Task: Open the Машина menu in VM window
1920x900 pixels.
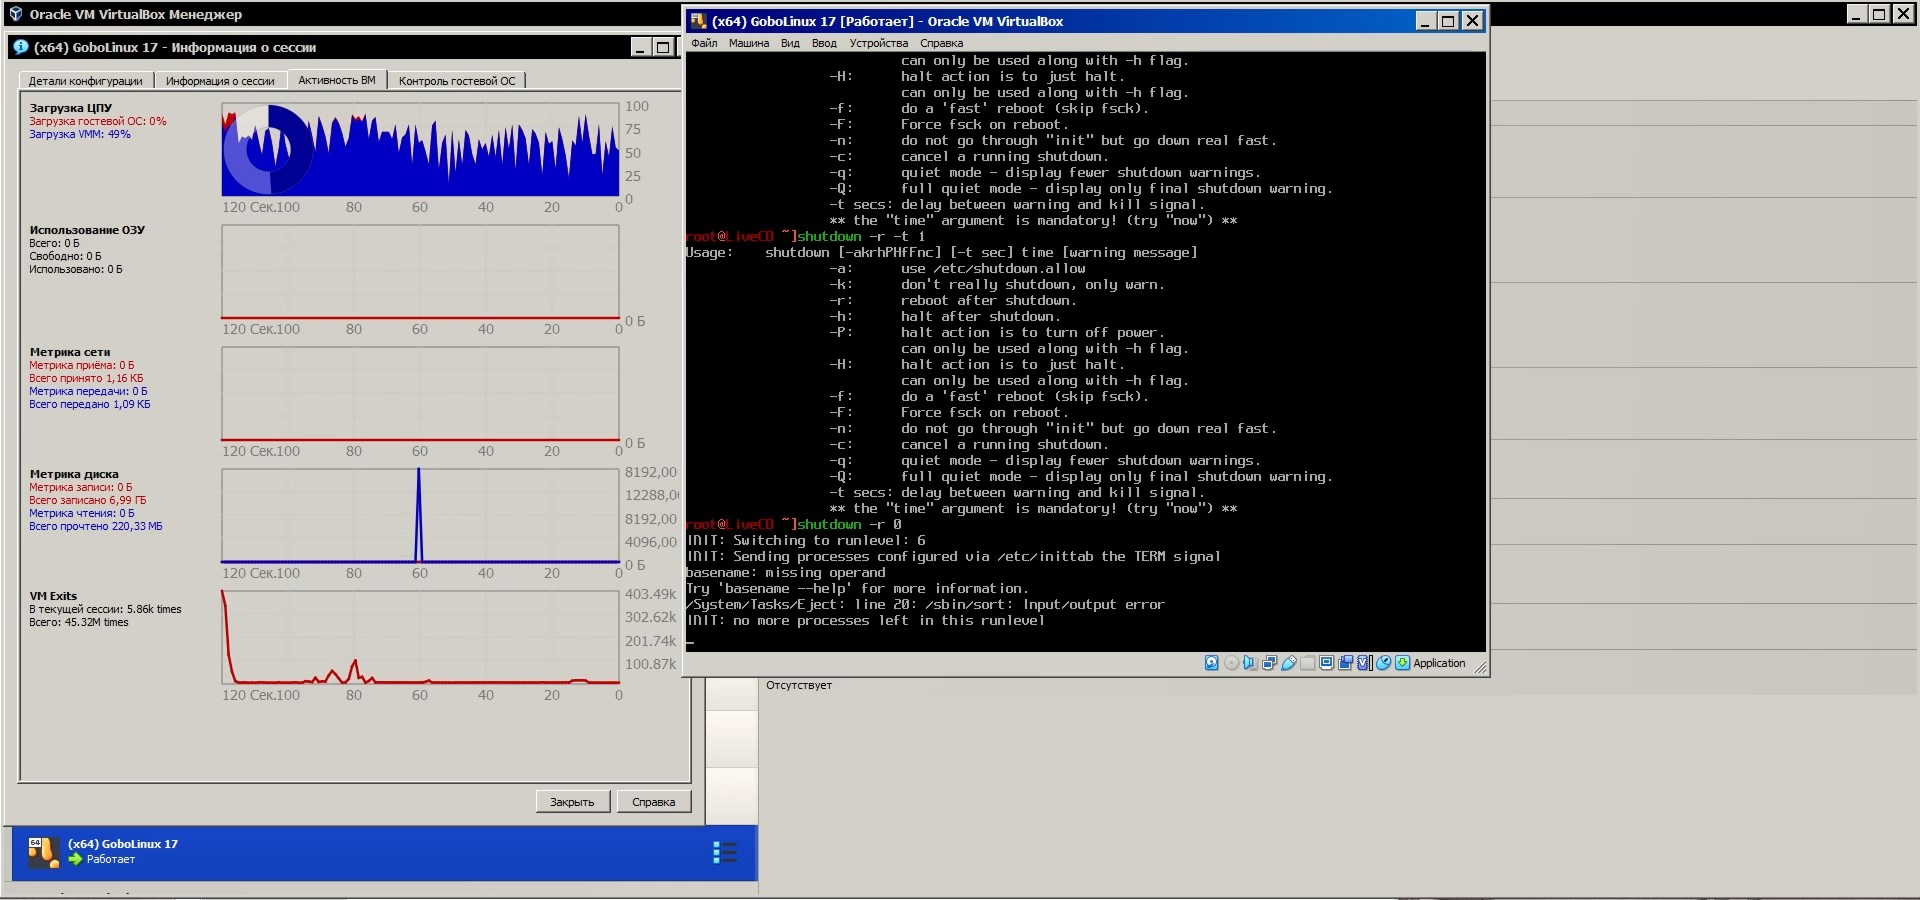Action: point(748,43)
